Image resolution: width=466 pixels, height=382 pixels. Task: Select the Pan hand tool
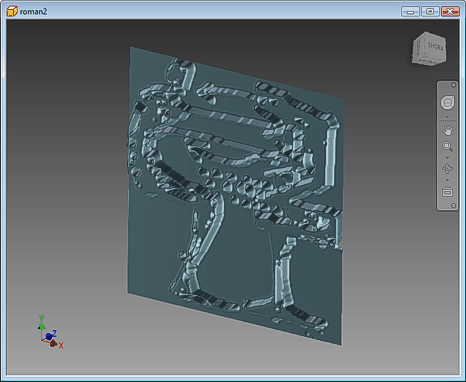tap(447, 130)
